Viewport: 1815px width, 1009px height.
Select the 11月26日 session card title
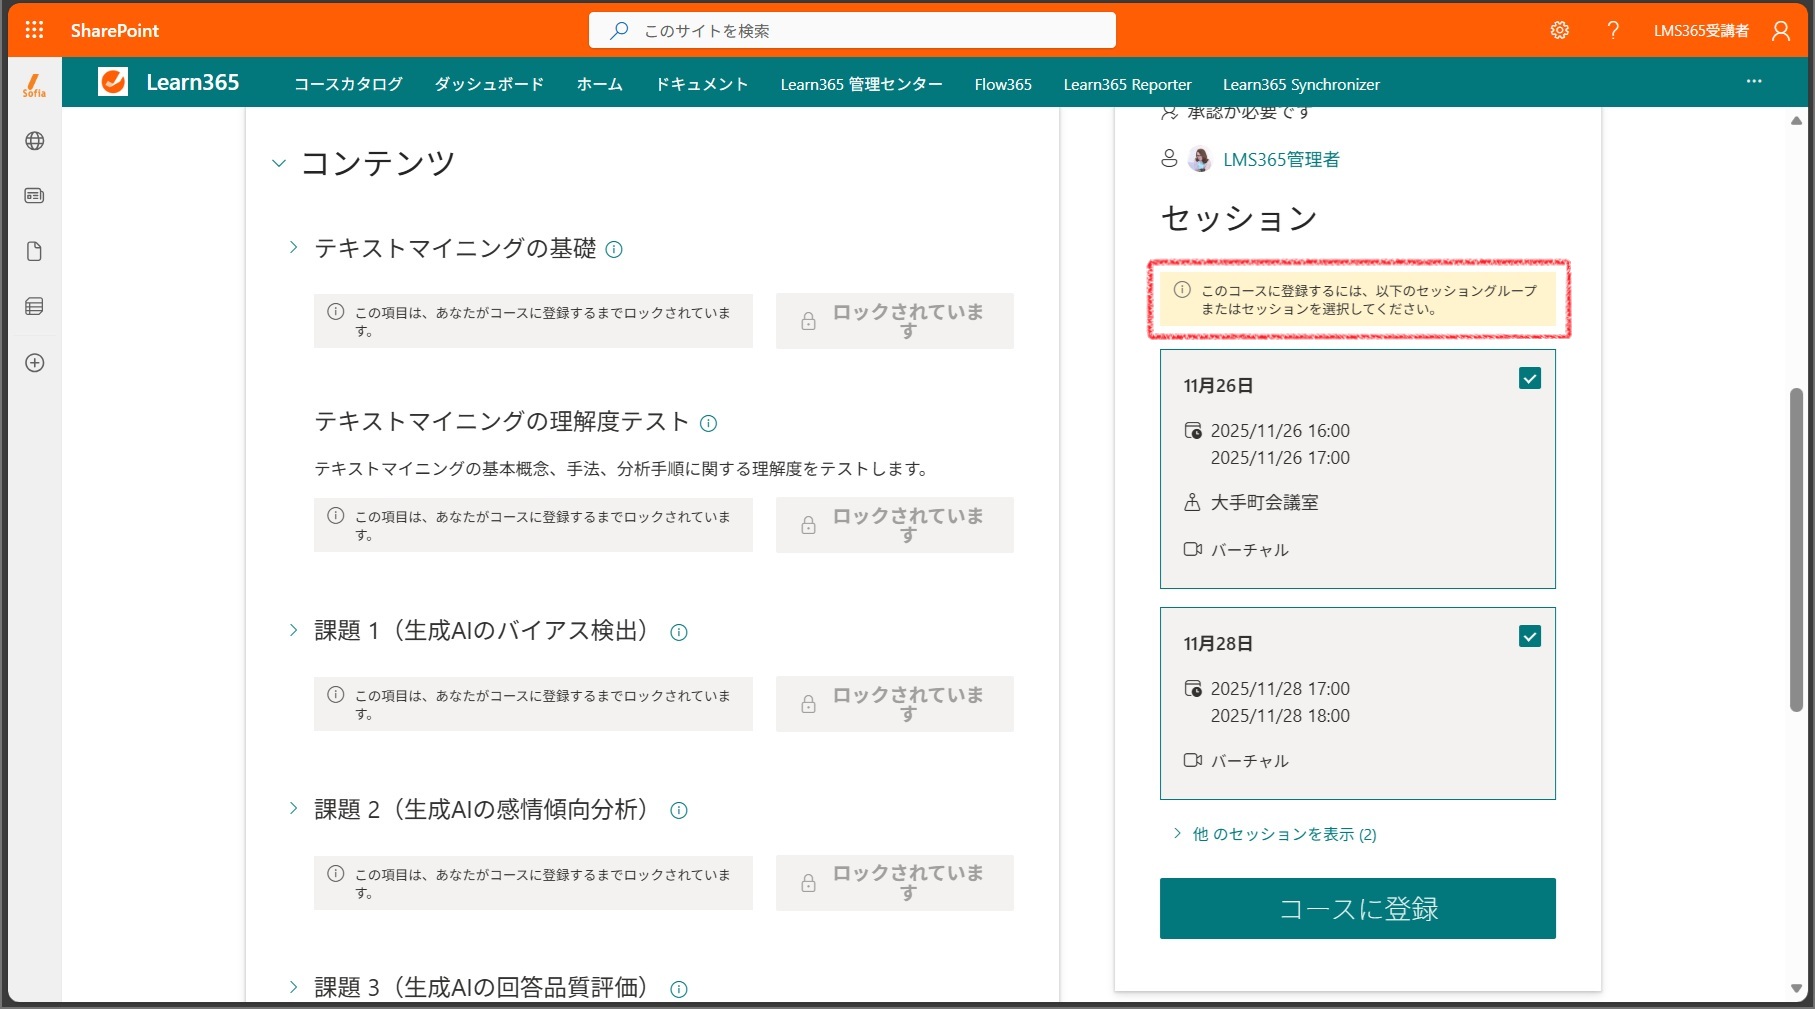1218,385
